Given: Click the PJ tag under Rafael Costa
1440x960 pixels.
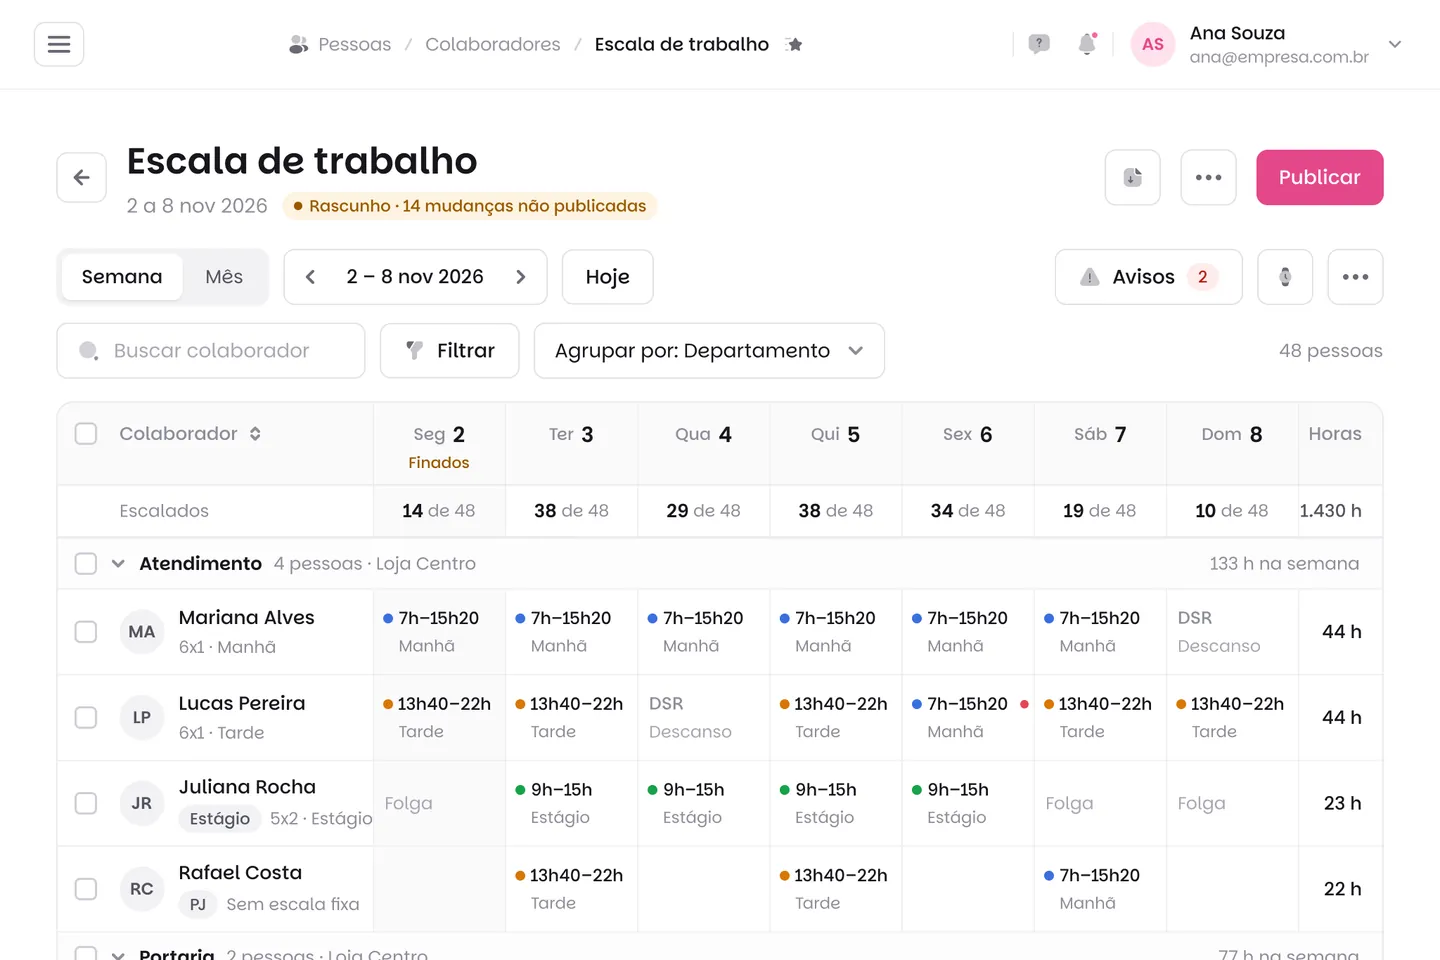Looking at the screenshot, I should point(198,905).
